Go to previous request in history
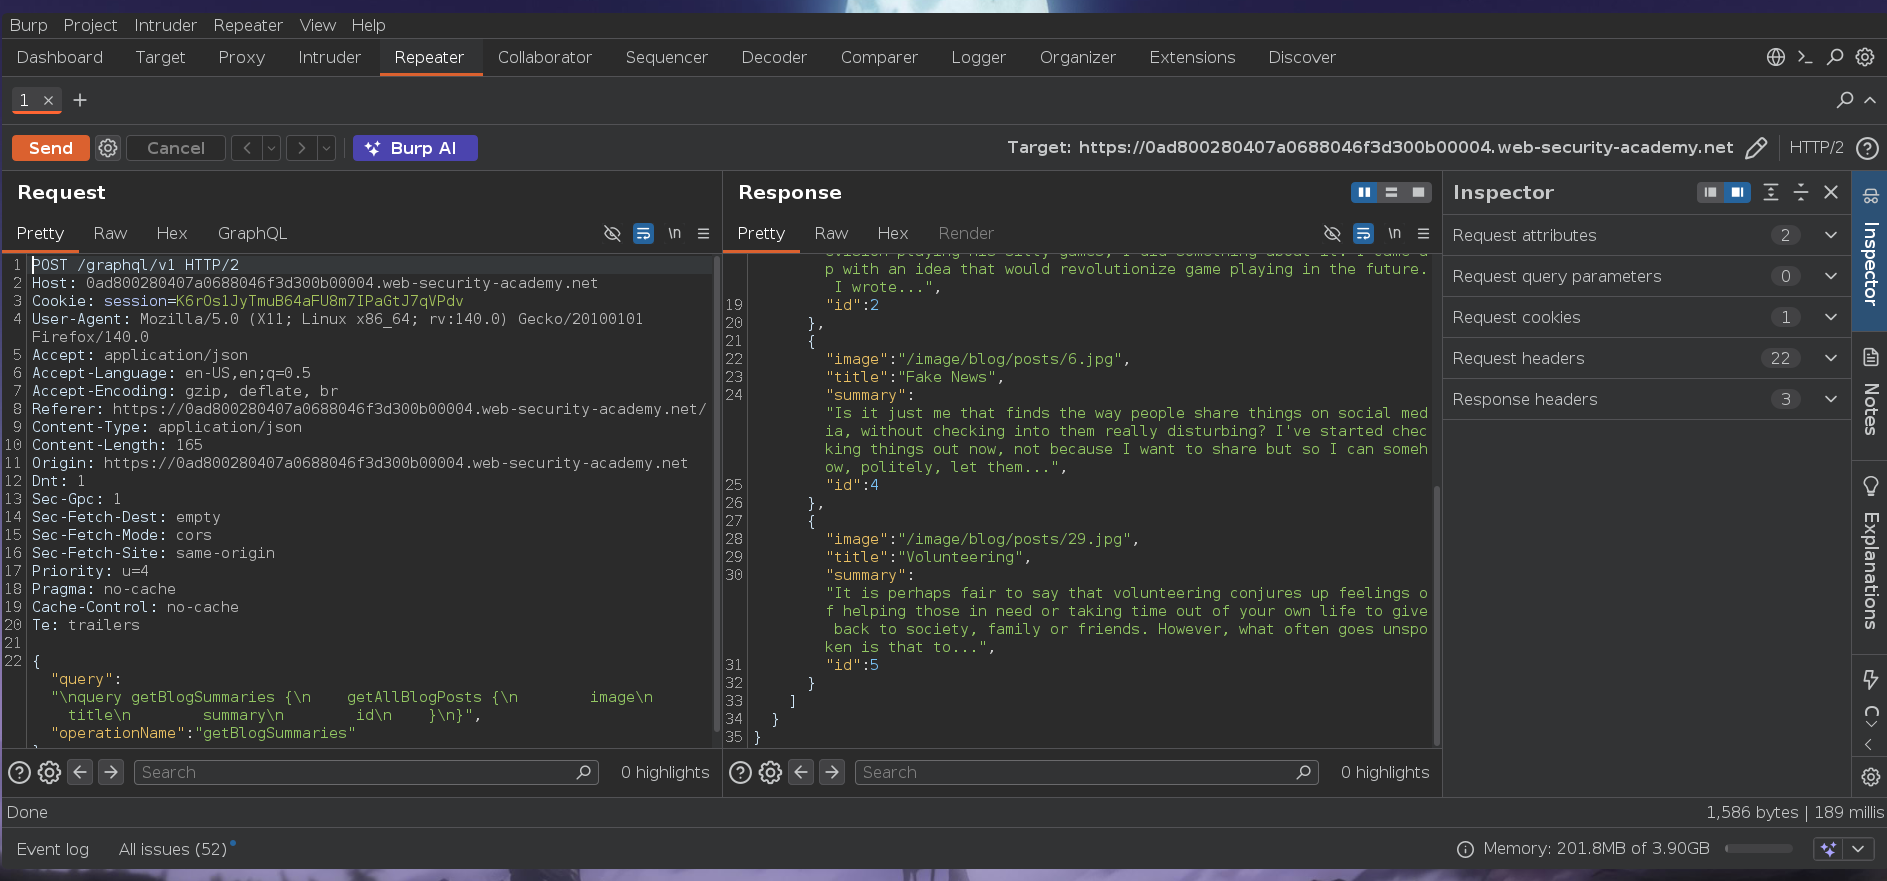Image resolution: width=1887 pixels, height=881 pixels. (247, 148)
